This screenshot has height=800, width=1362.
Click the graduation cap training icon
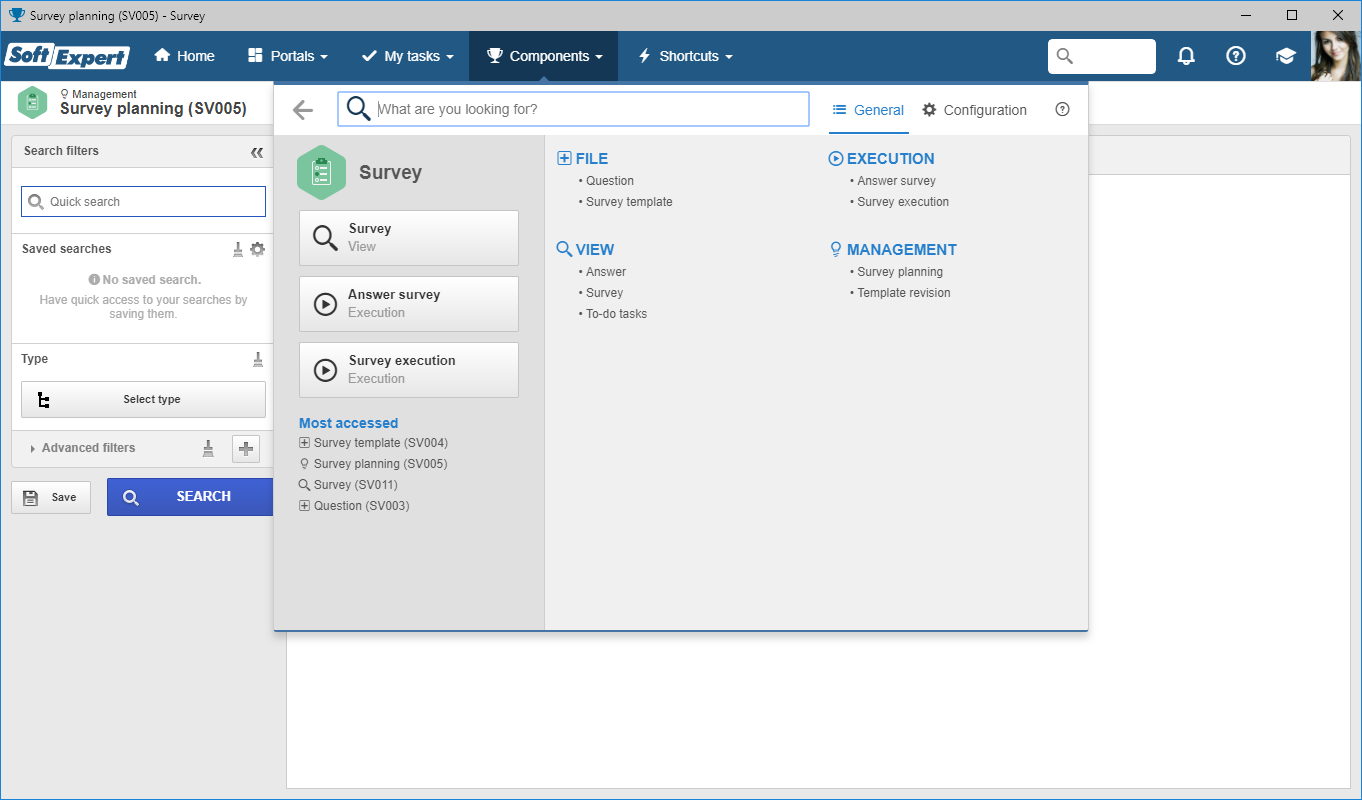pos(1286,56)
